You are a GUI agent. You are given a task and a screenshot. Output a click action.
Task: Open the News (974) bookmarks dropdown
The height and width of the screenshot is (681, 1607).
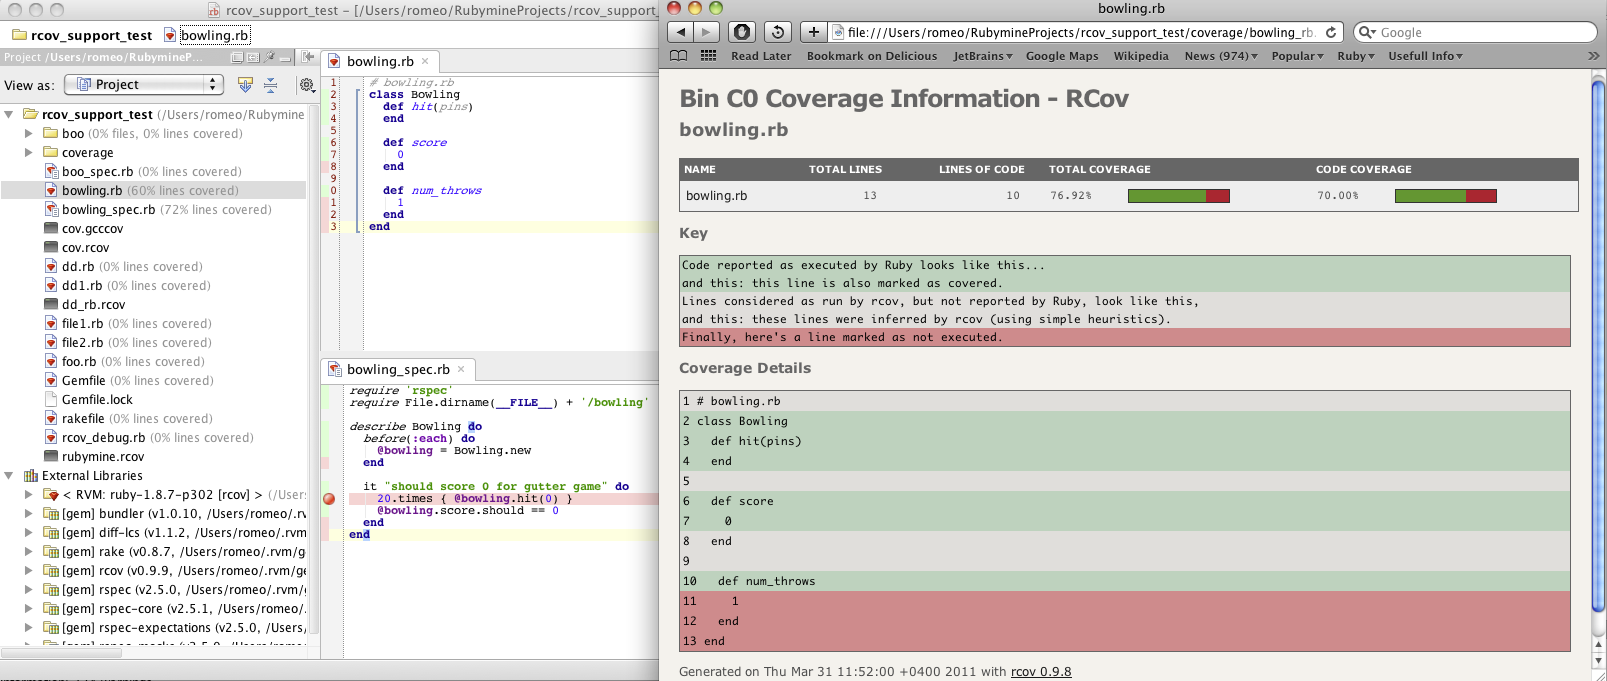click(1222, 56)
